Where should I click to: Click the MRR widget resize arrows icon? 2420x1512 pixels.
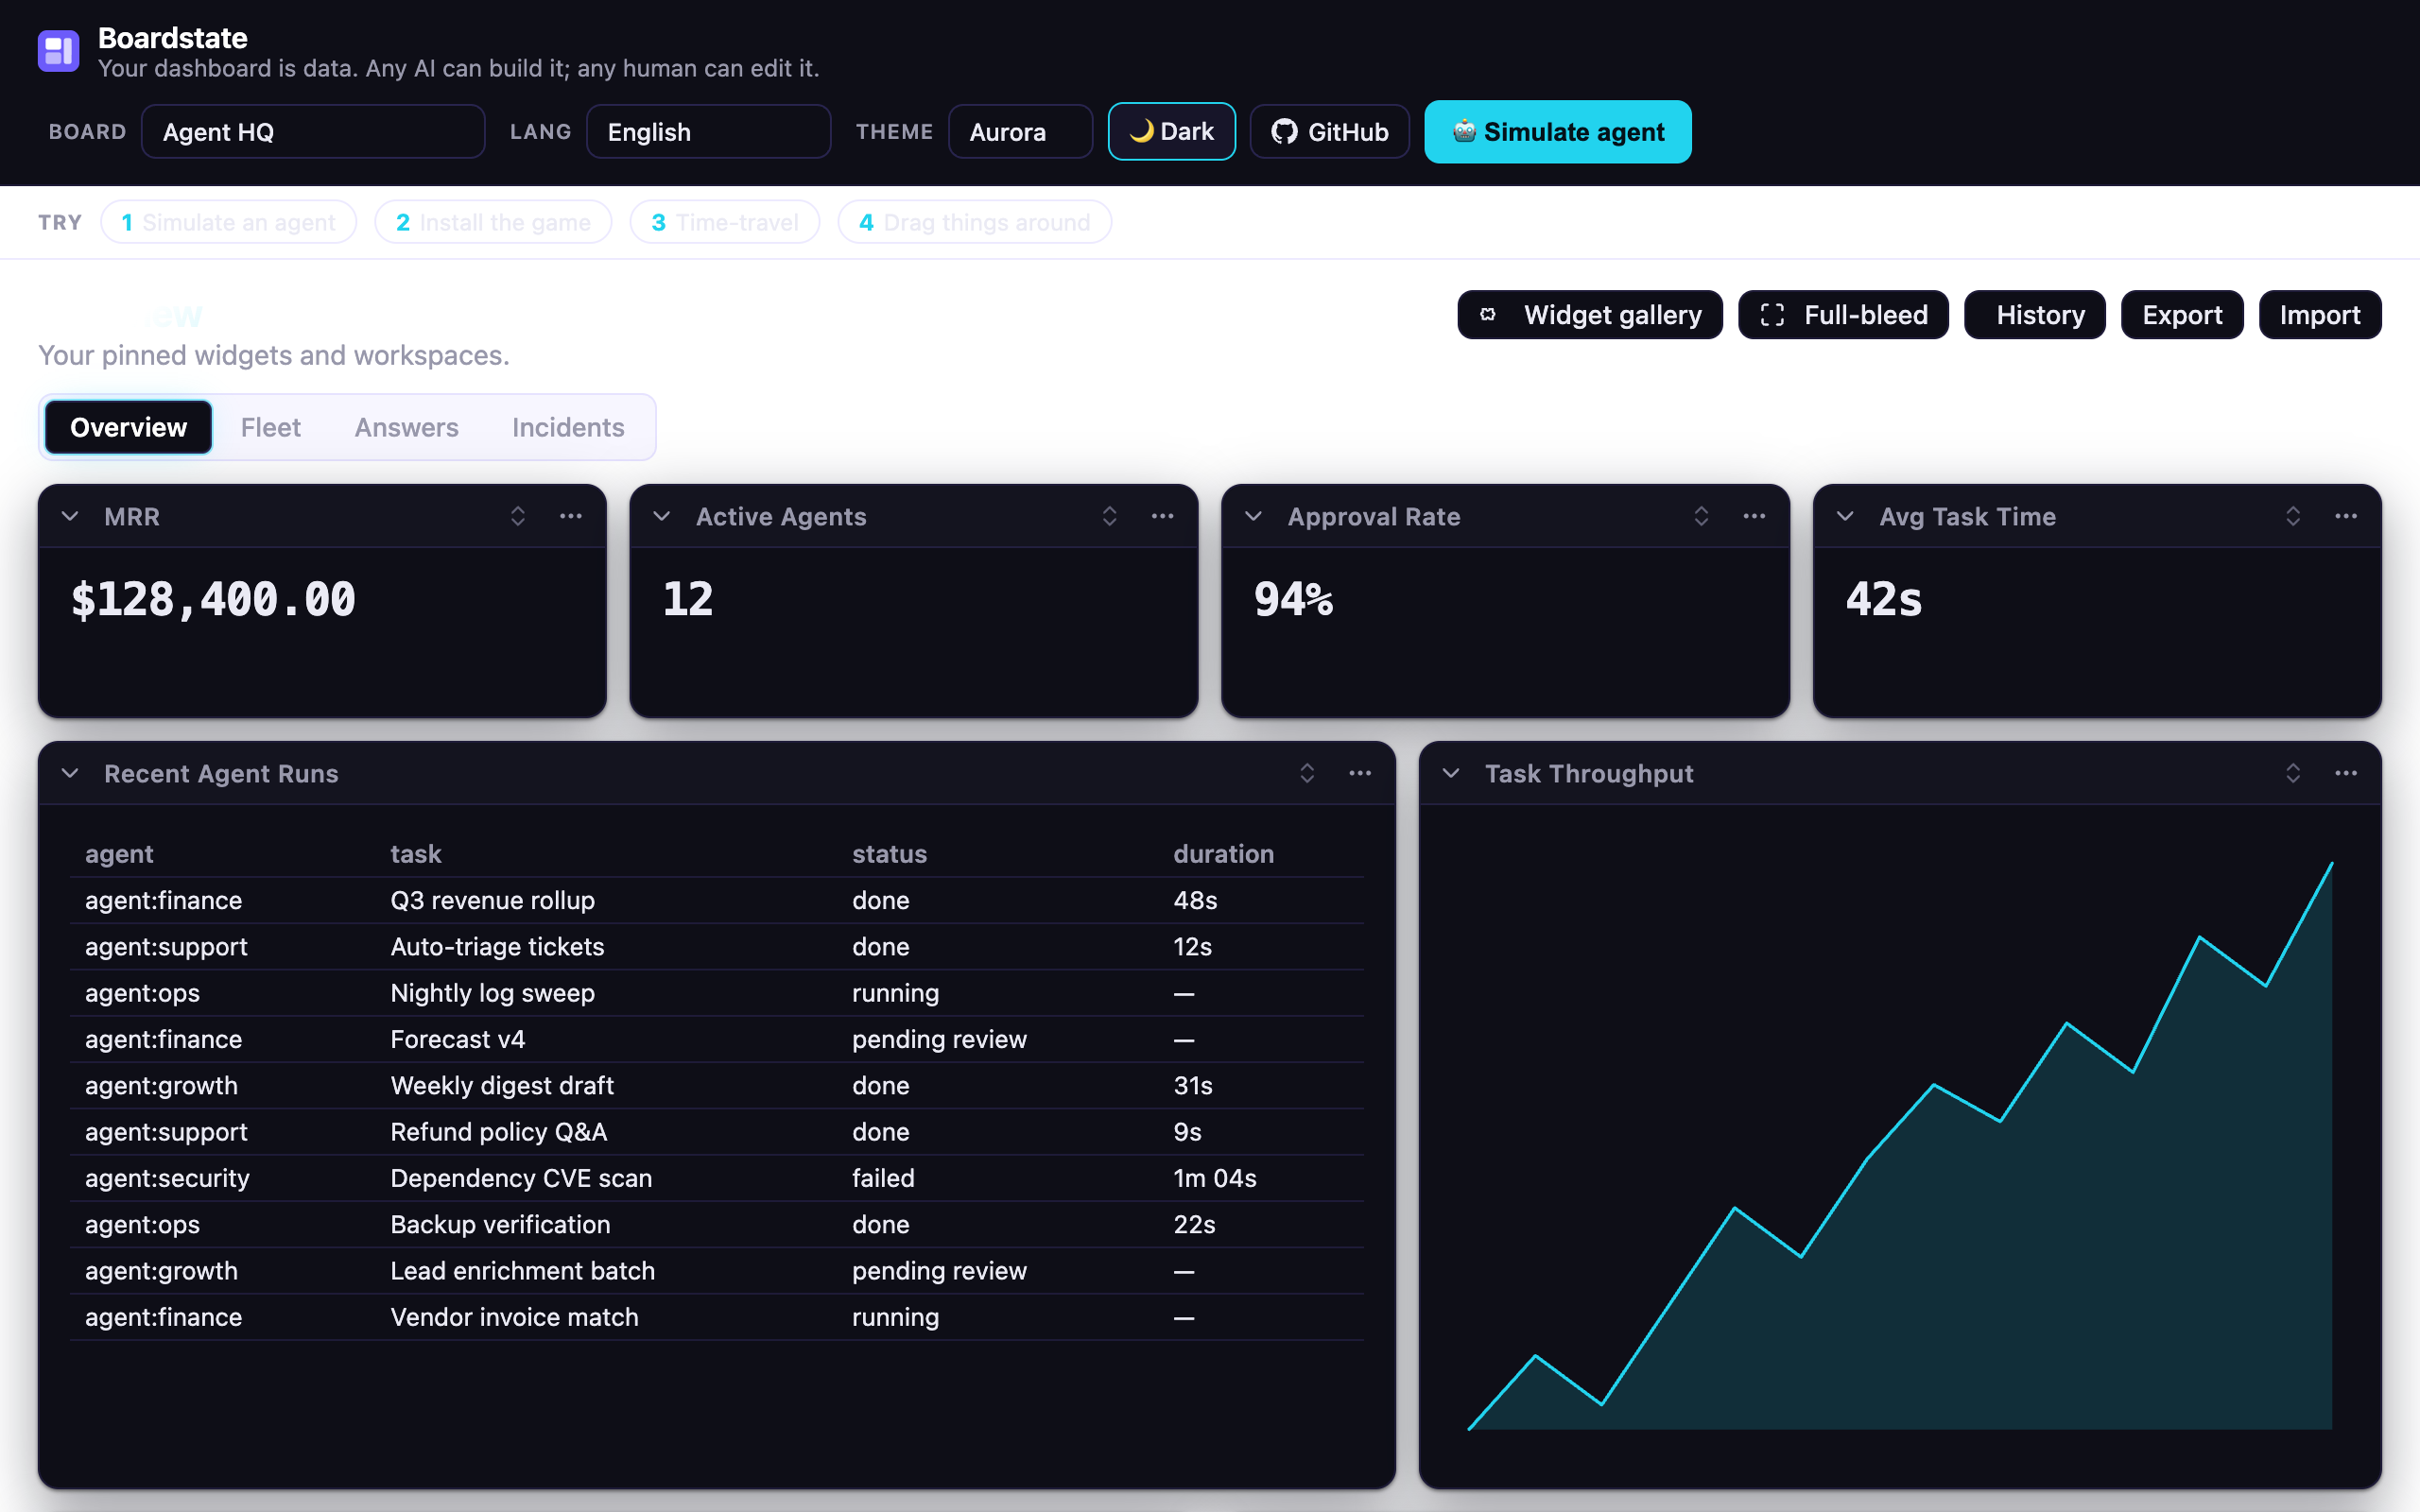click(518, 516)
